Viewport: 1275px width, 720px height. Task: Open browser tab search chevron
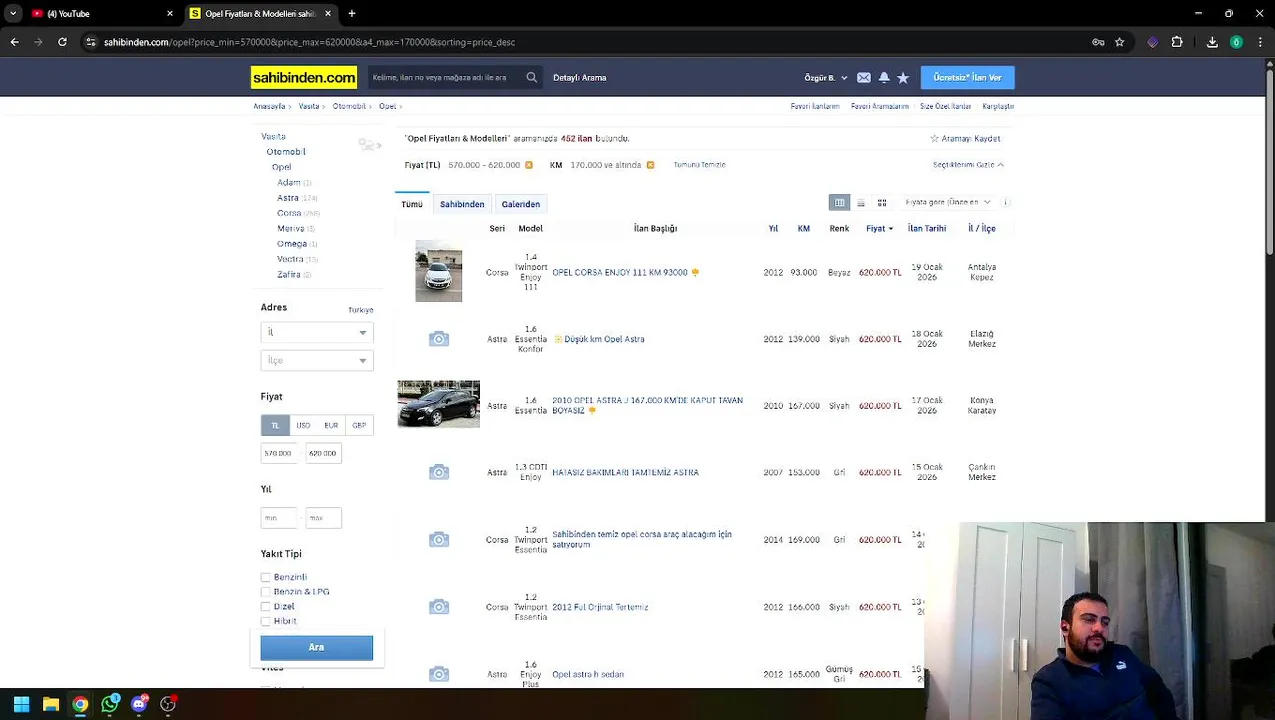(x=13, y=13)
